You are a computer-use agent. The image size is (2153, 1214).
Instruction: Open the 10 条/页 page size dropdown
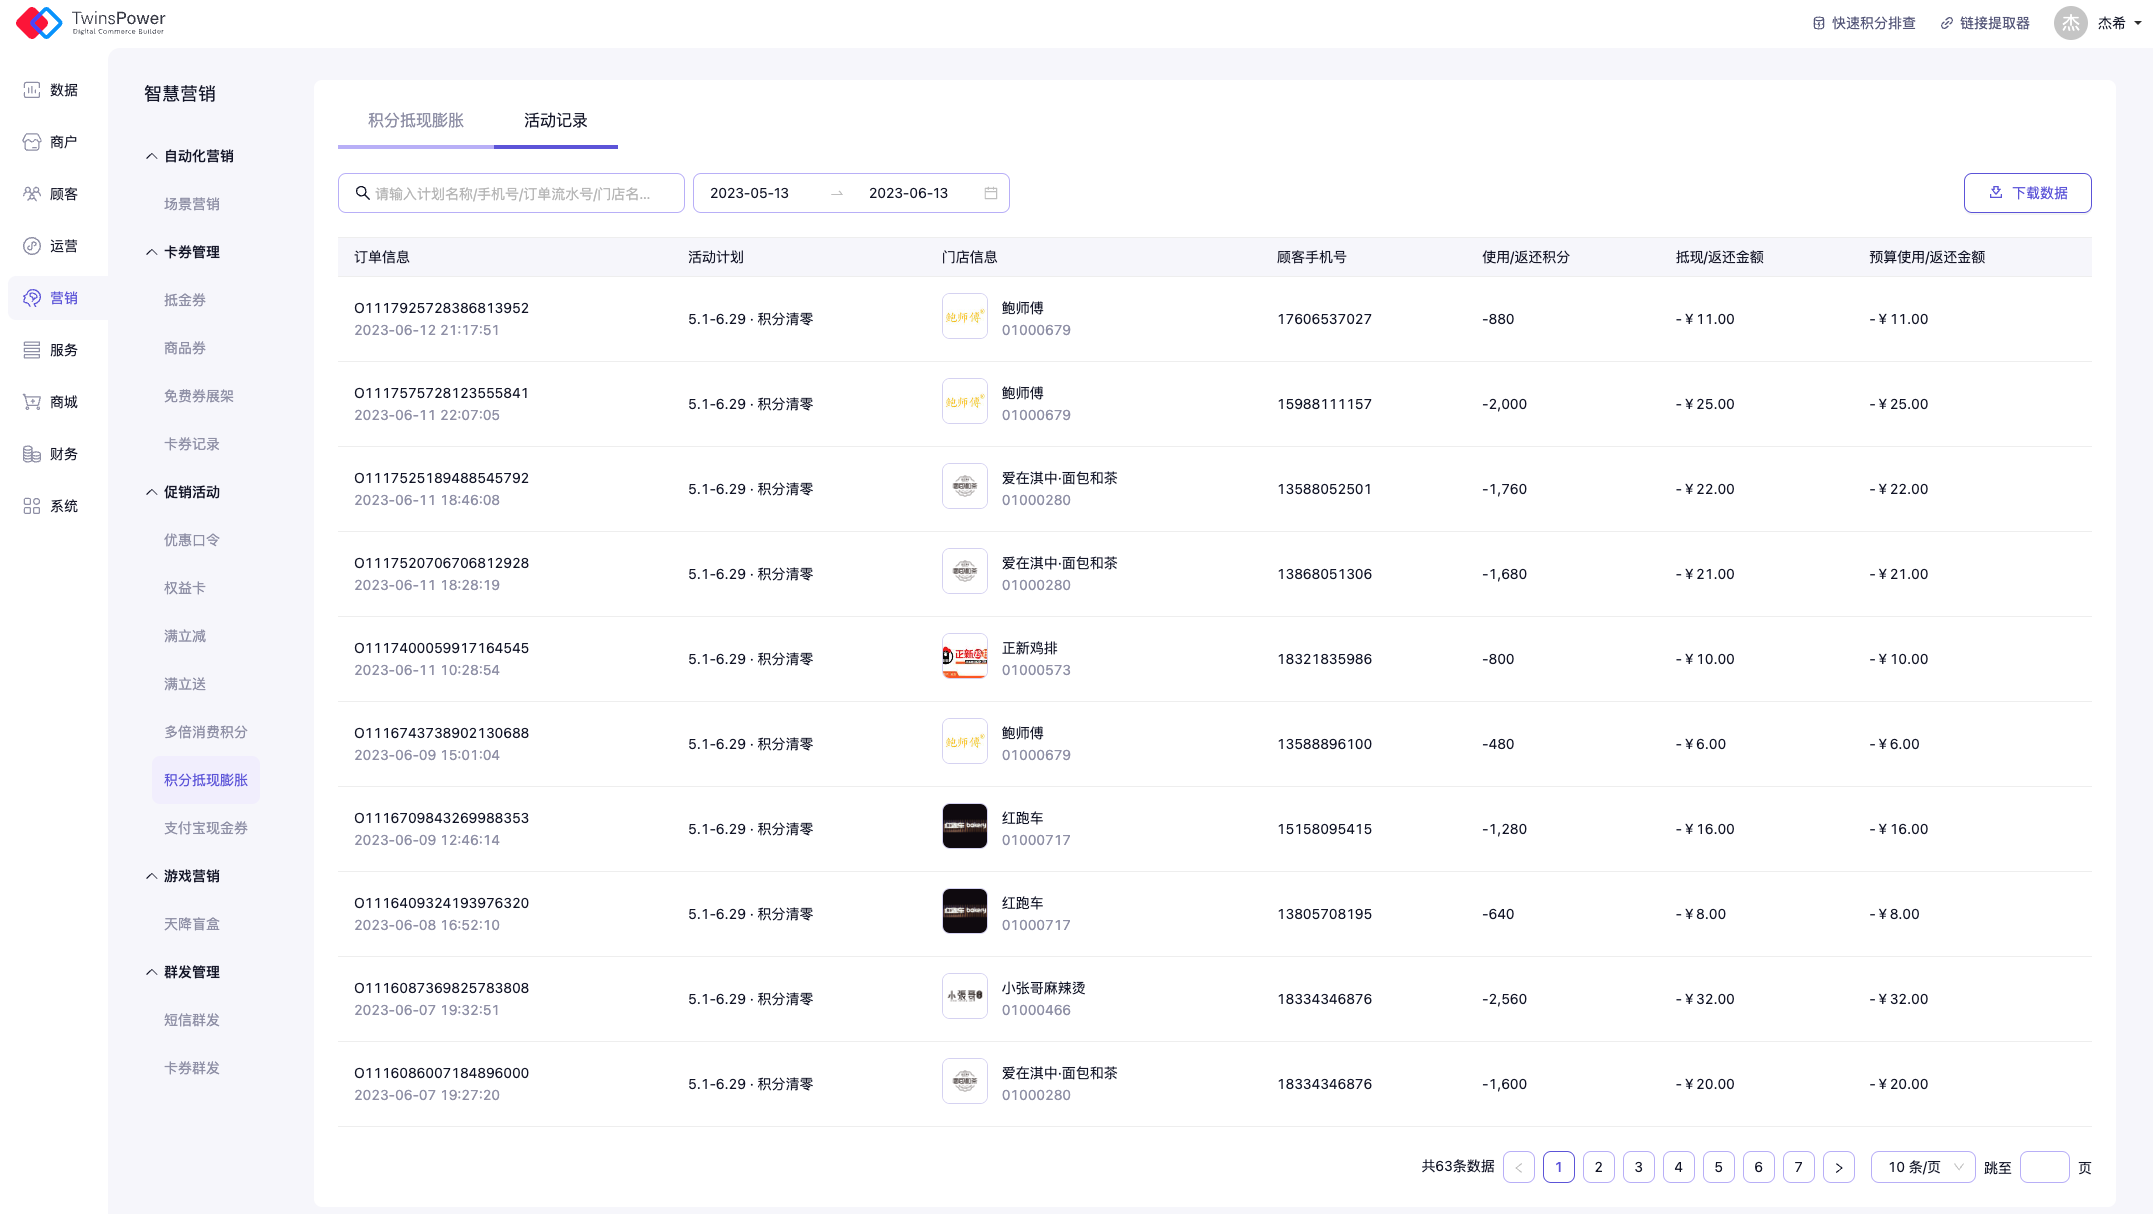pyautogui.click(x=1922, y=1167)
